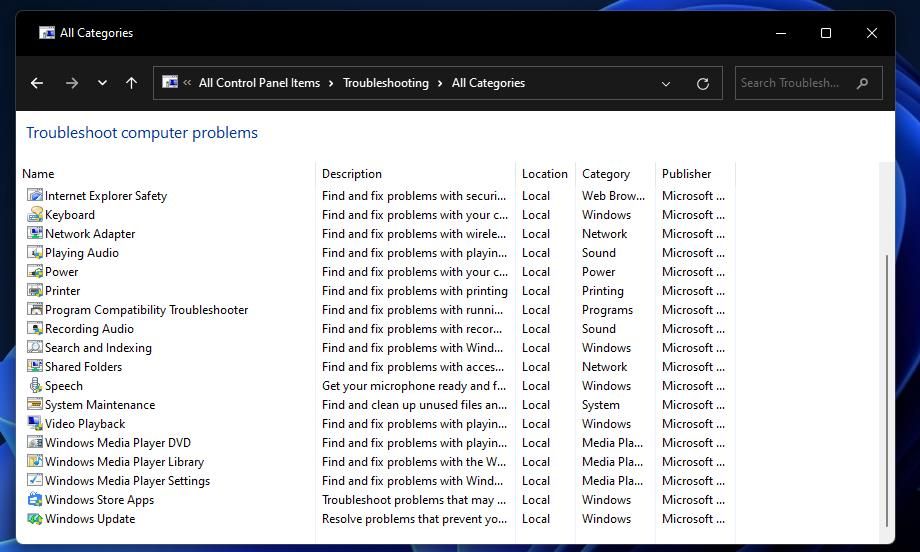This screenshot has height=552, width=920.
Task: Click the Recording Audio icon
Action: [x=35, y=329]
